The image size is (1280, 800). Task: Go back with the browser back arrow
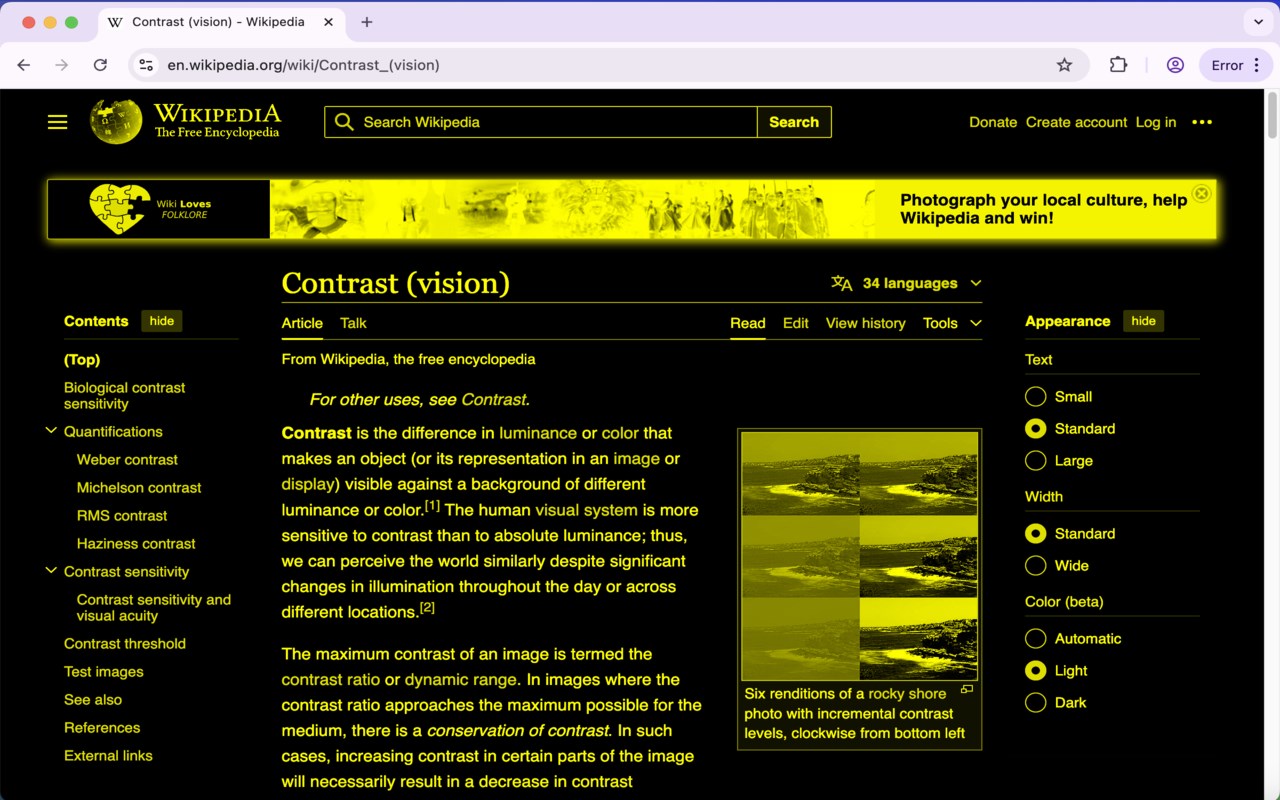point(24,65)
